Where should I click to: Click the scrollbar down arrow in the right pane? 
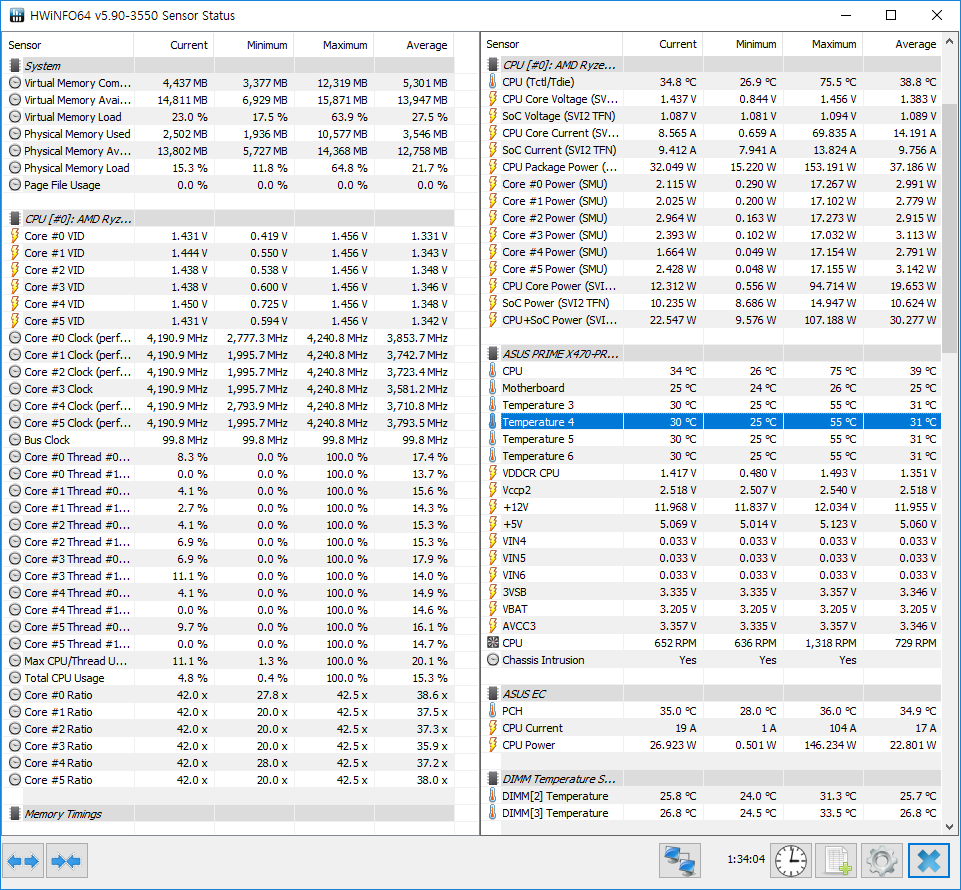point(949,826)
